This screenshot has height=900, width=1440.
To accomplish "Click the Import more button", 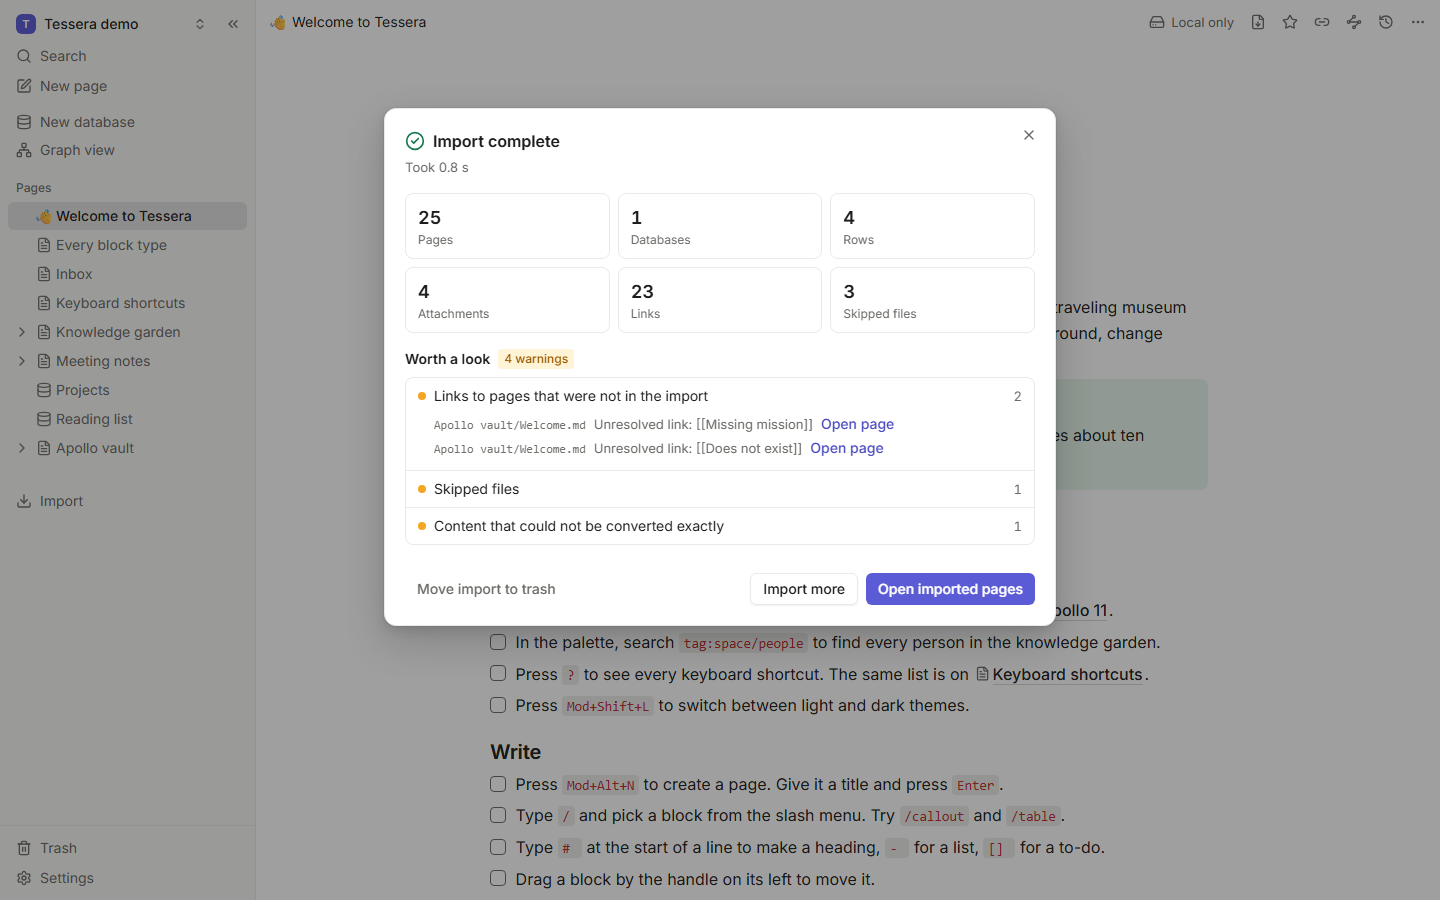I will [x=804, y=589].
